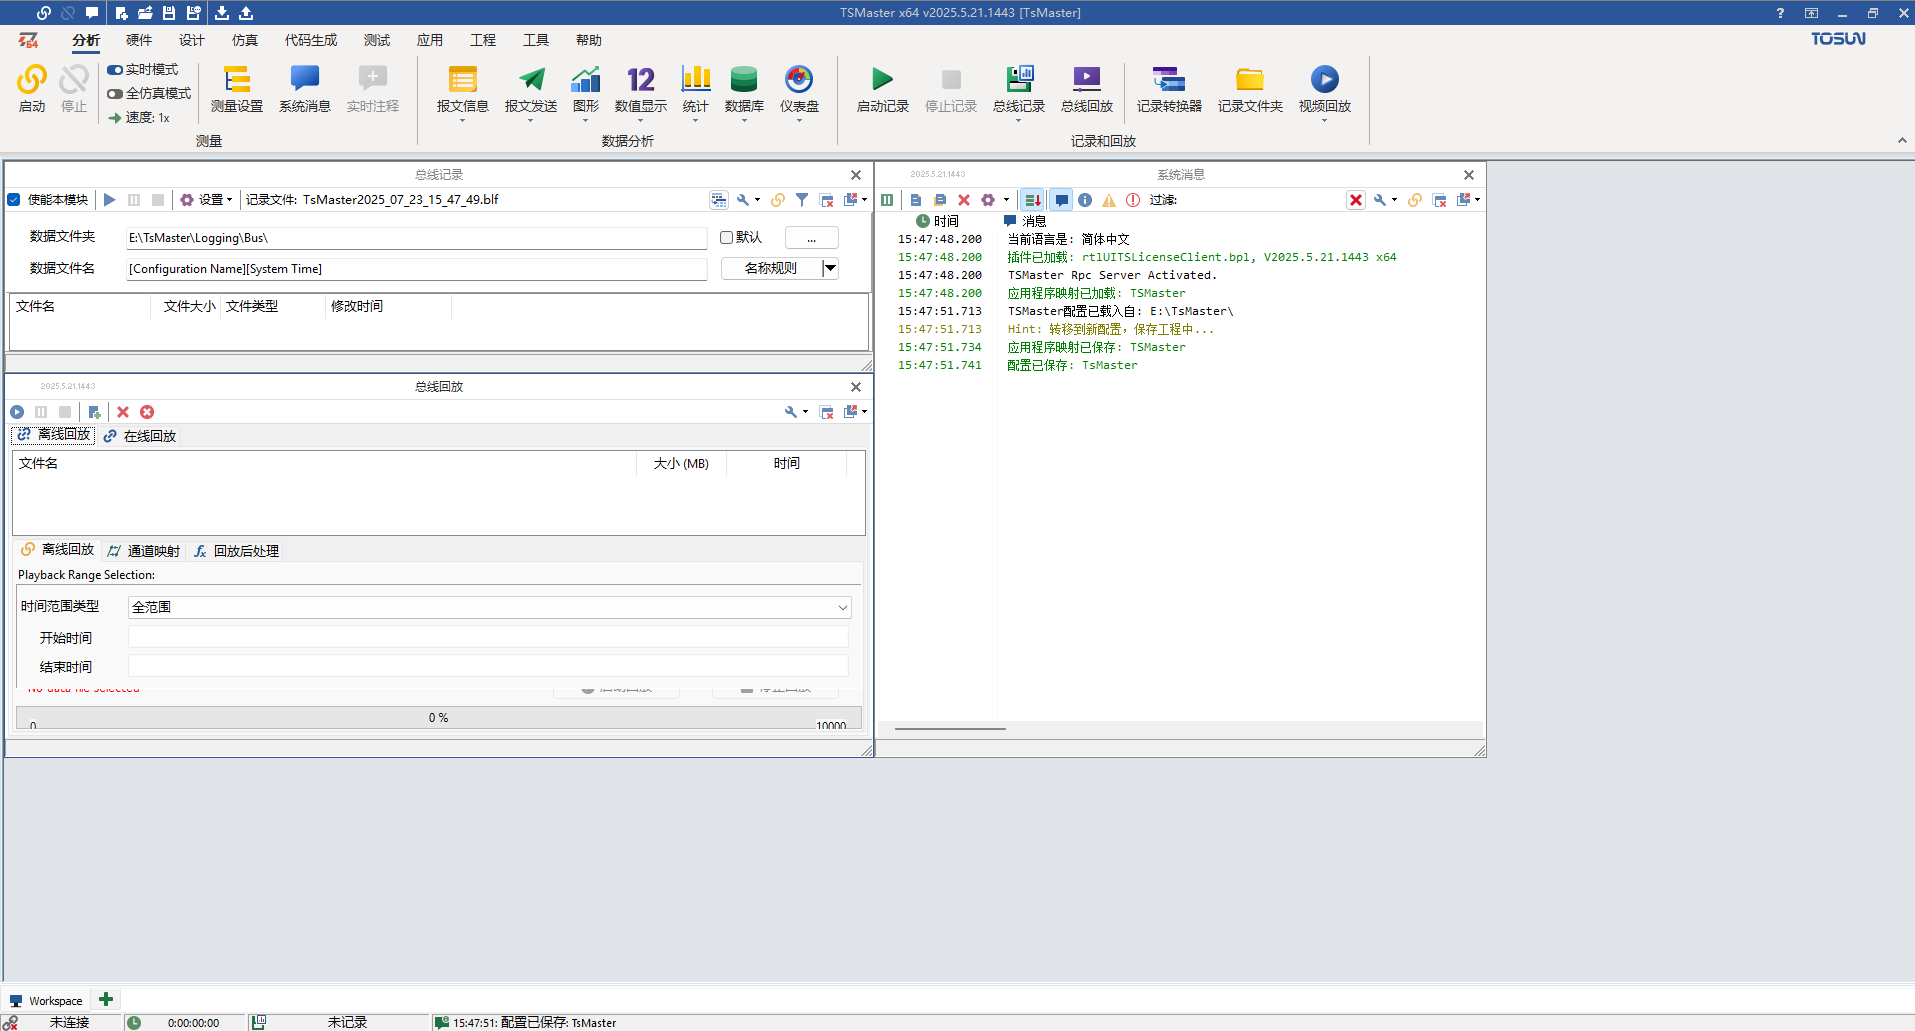Close the 总线回放 panel
The height and width of the screenshot is (1031, 1915).
click(856, 387)
